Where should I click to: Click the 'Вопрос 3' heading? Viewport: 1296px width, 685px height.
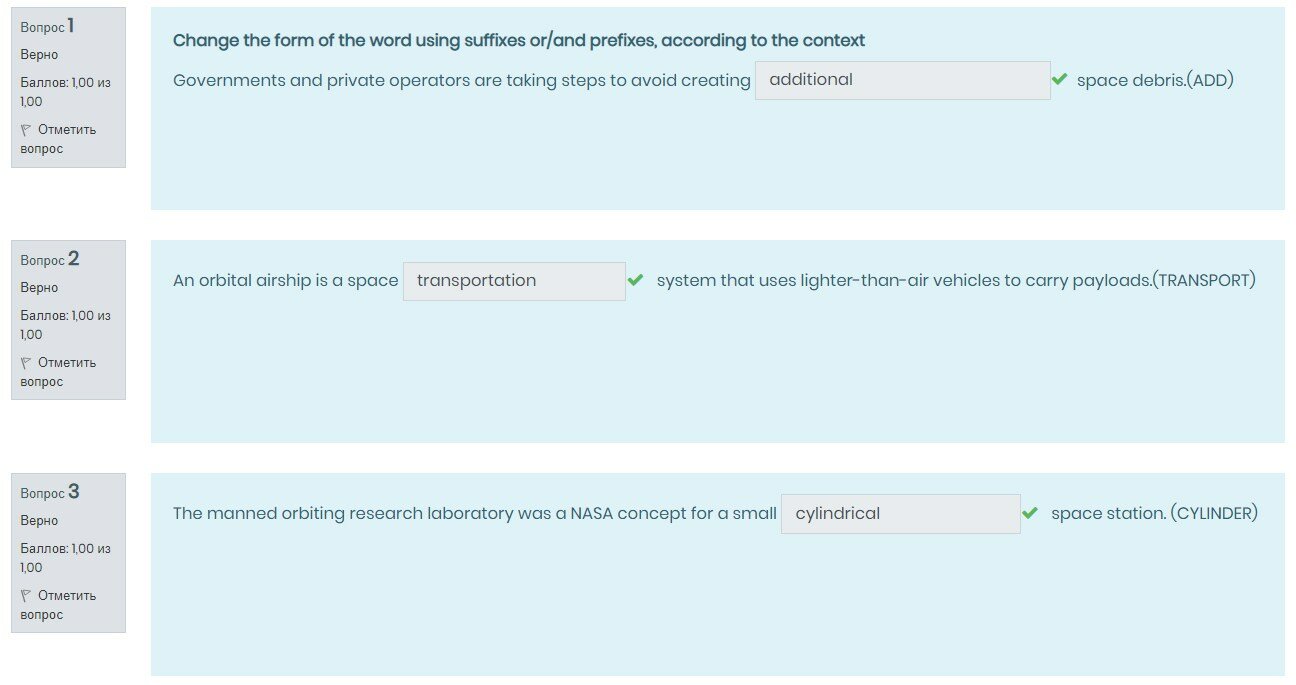[x=49, y=493]
